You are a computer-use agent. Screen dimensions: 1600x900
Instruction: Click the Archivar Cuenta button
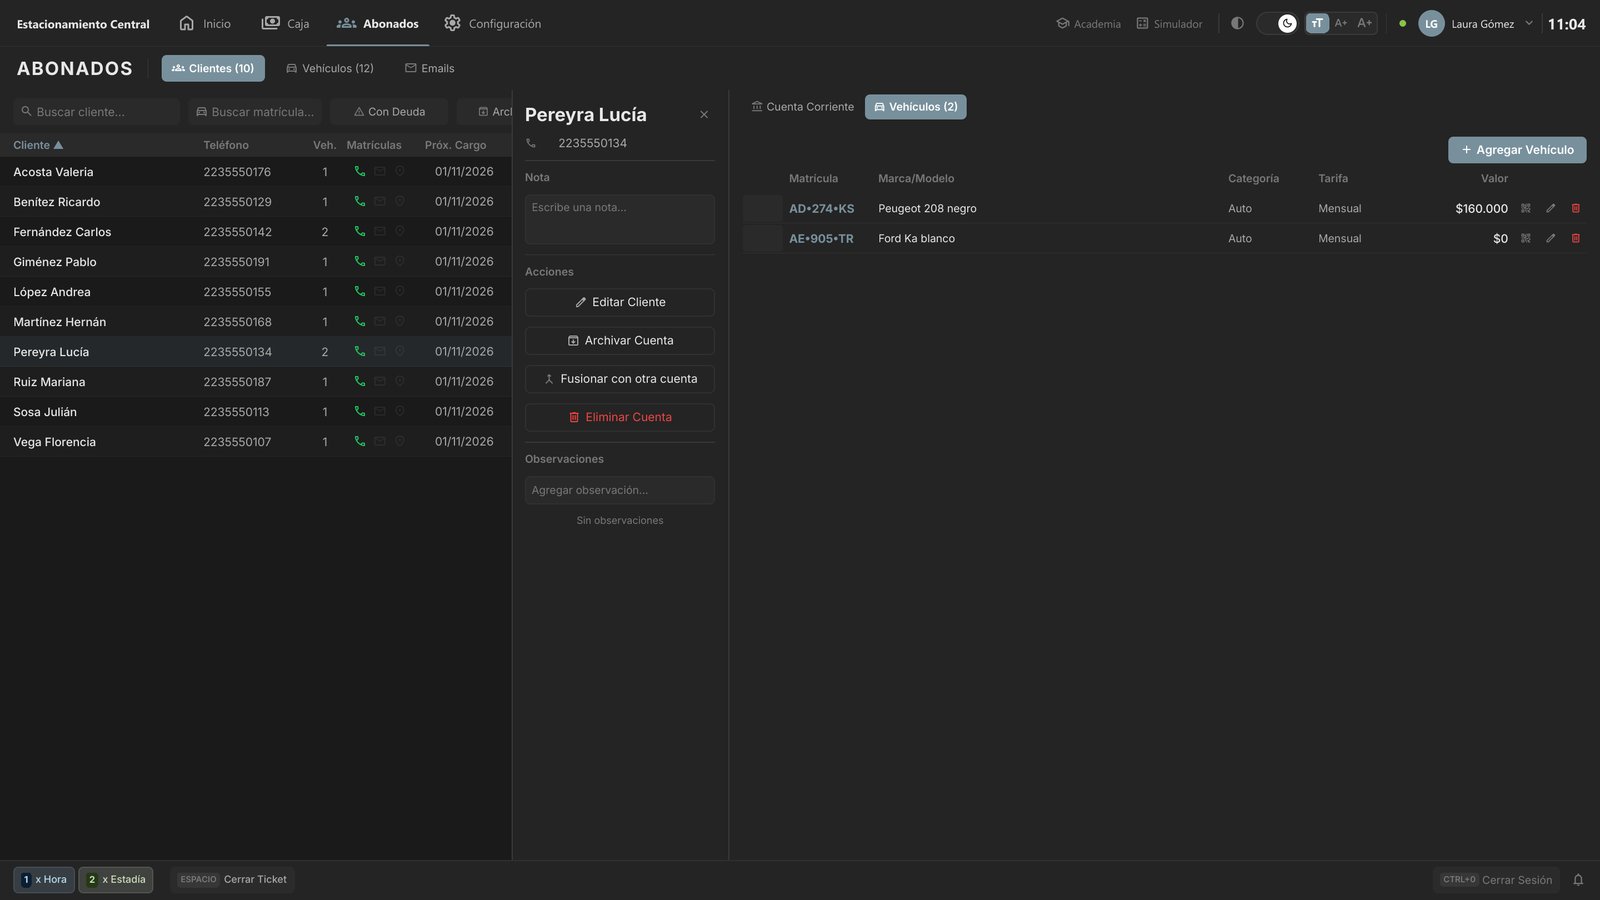(x=620, y=341)
